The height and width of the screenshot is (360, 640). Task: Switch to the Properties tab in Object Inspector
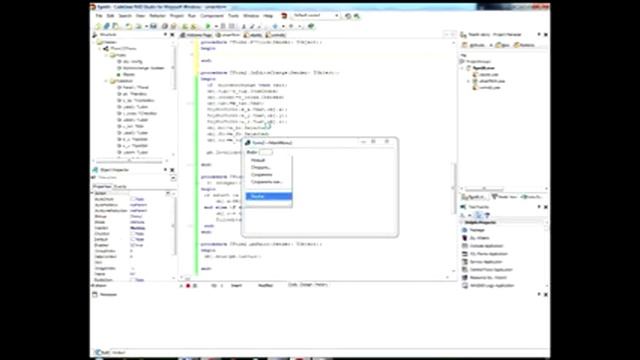click(x=102, y=186)
